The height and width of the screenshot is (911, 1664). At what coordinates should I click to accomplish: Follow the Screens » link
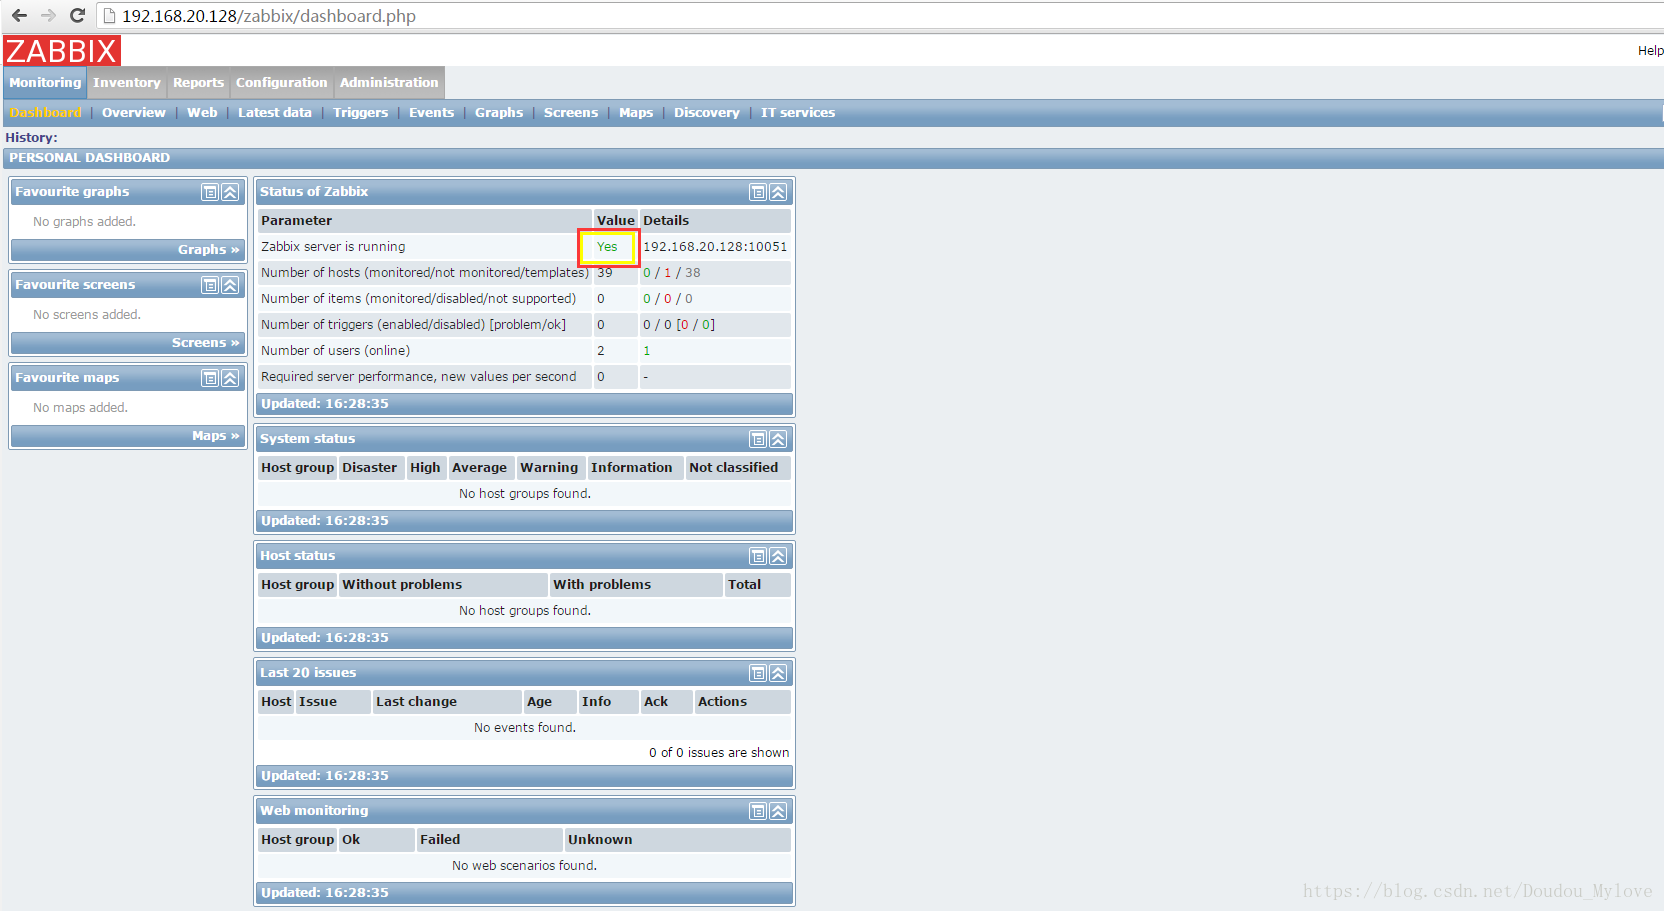206,343
